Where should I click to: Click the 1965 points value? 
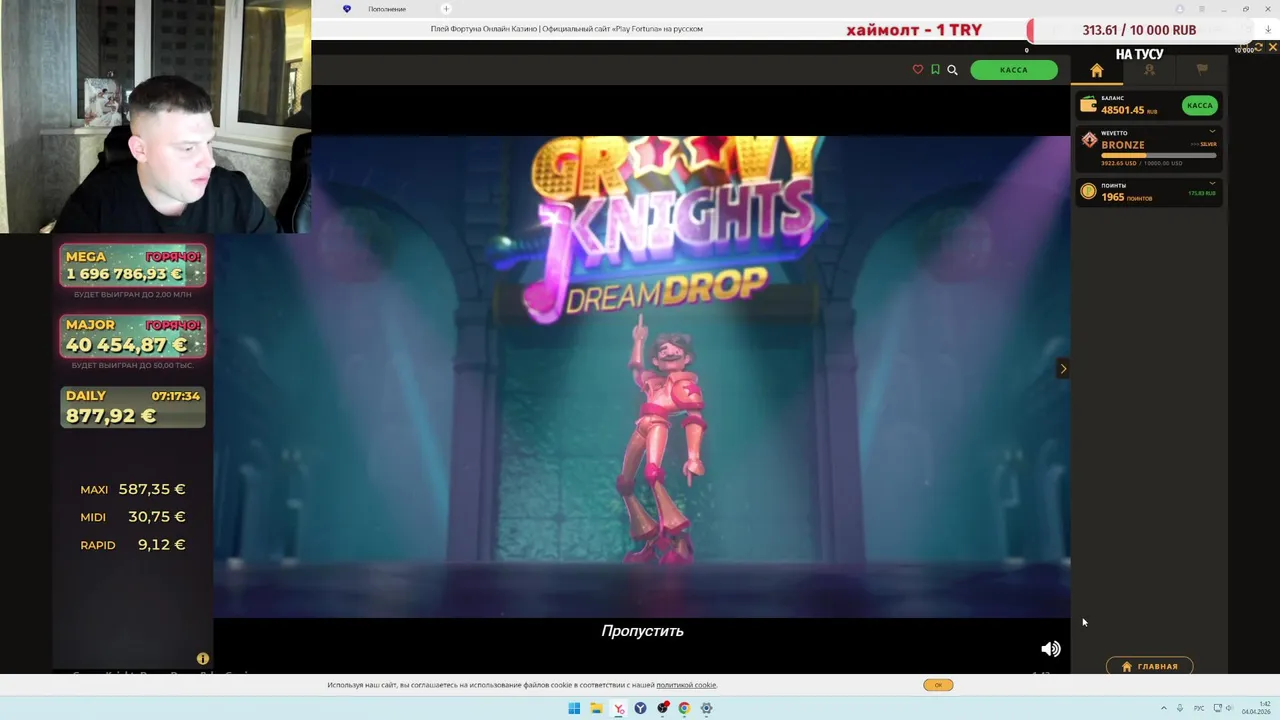click(1112, 197)
